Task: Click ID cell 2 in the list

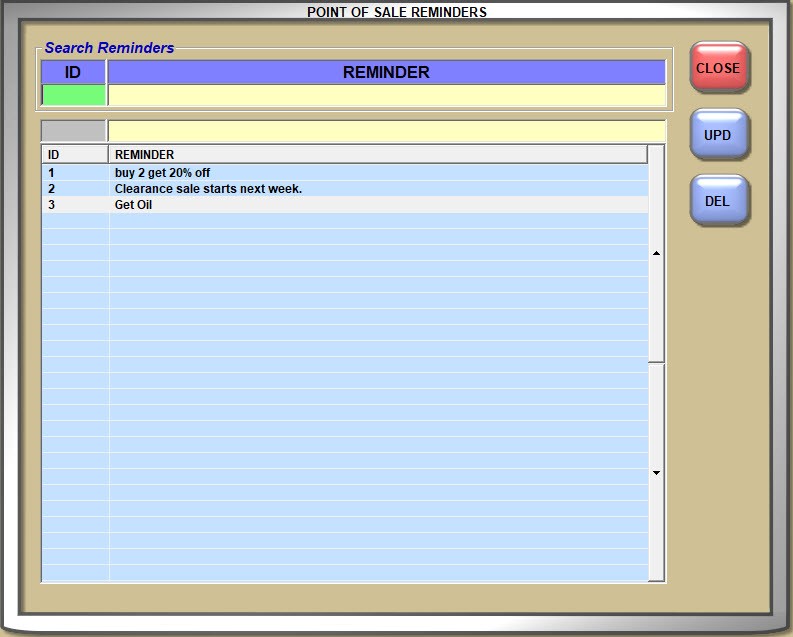Action: [x=52, y=189]
